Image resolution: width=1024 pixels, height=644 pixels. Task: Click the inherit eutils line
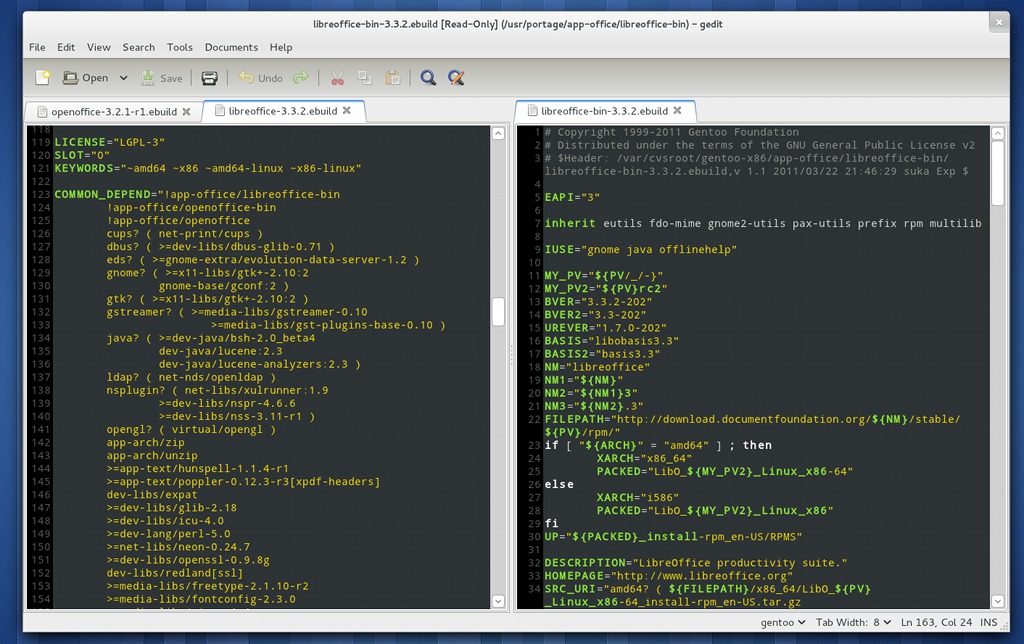pos(763,223)
